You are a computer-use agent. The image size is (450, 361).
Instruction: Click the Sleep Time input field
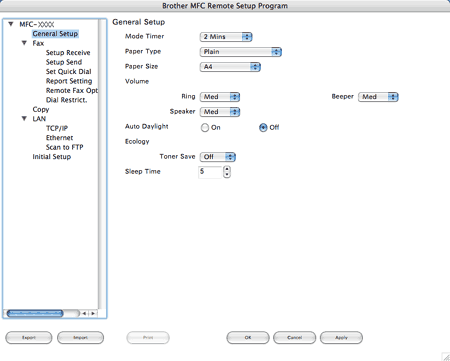tap(210, 172)
